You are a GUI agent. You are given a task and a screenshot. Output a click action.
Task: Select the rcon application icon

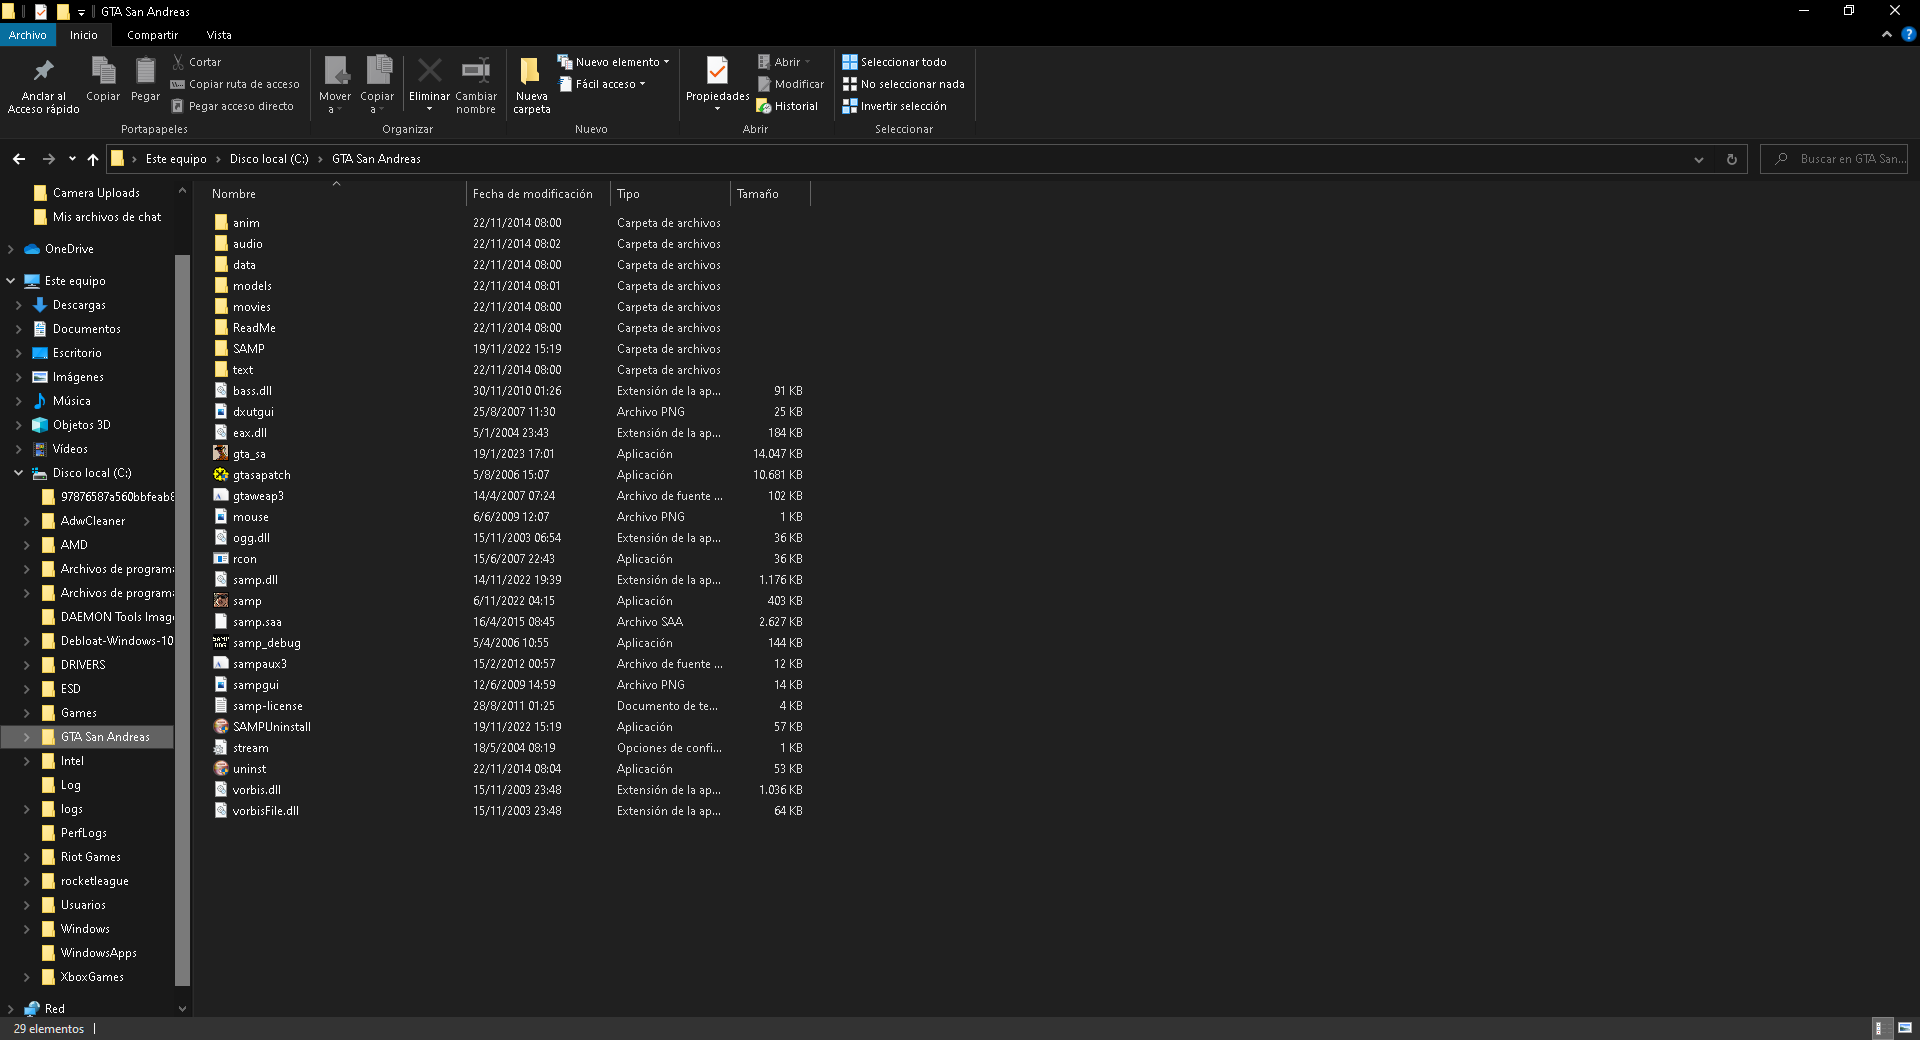click(x=221, y=559)
